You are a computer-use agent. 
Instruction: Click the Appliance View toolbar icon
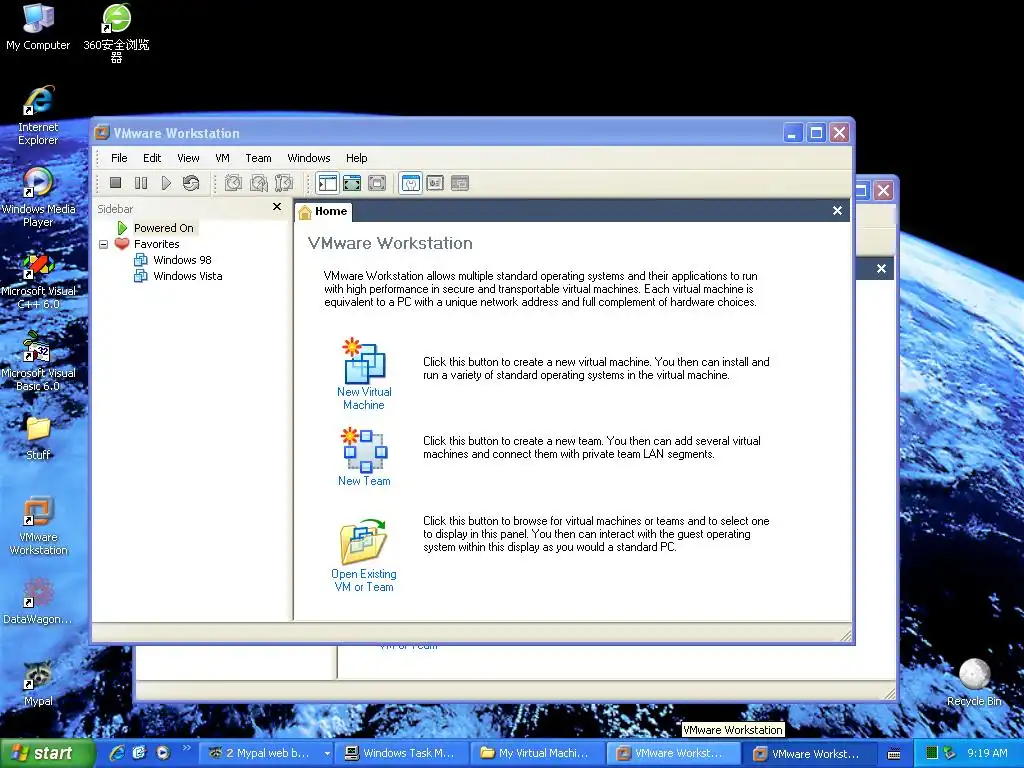[x=435, y=184]
